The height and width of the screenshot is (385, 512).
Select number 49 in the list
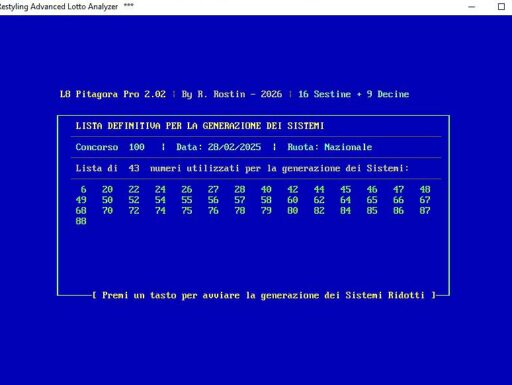click(81, 200)
